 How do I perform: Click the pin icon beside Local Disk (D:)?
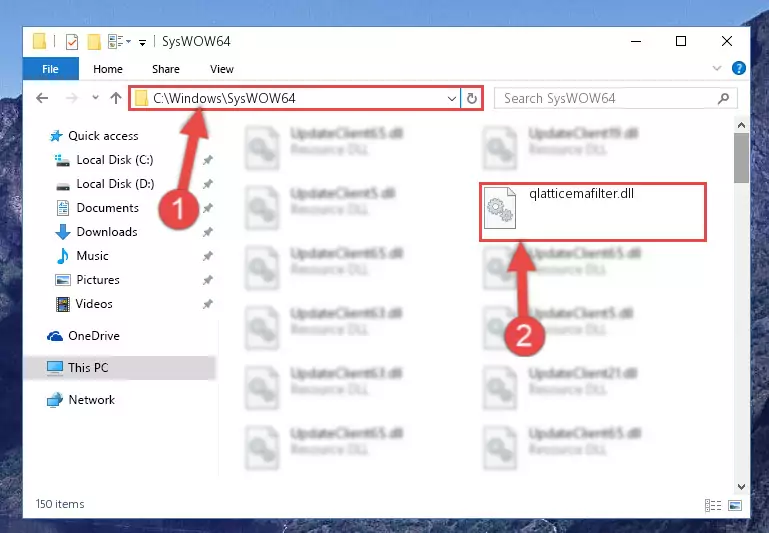point(208,184)
